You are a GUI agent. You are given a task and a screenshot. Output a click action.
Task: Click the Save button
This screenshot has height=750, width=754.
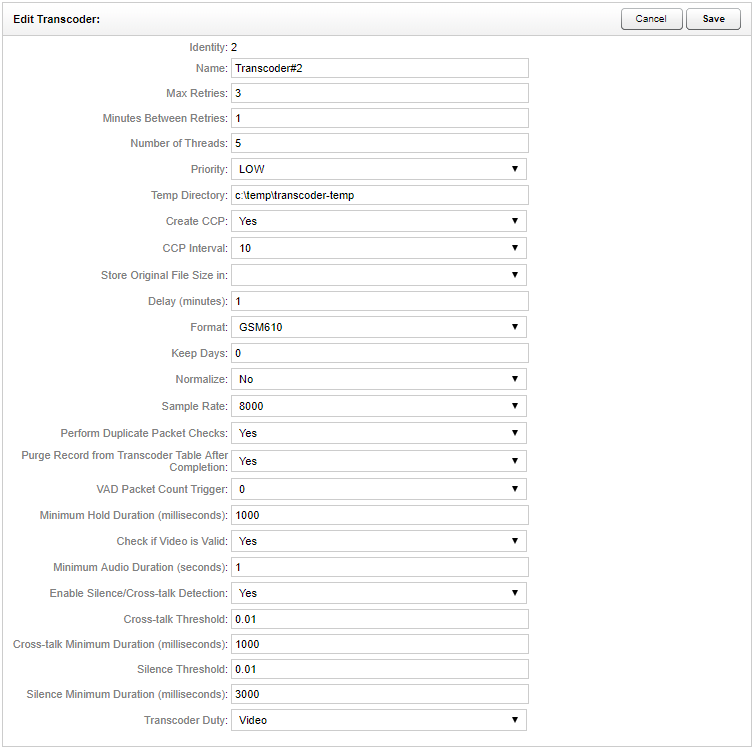click(x=713, y=19)
